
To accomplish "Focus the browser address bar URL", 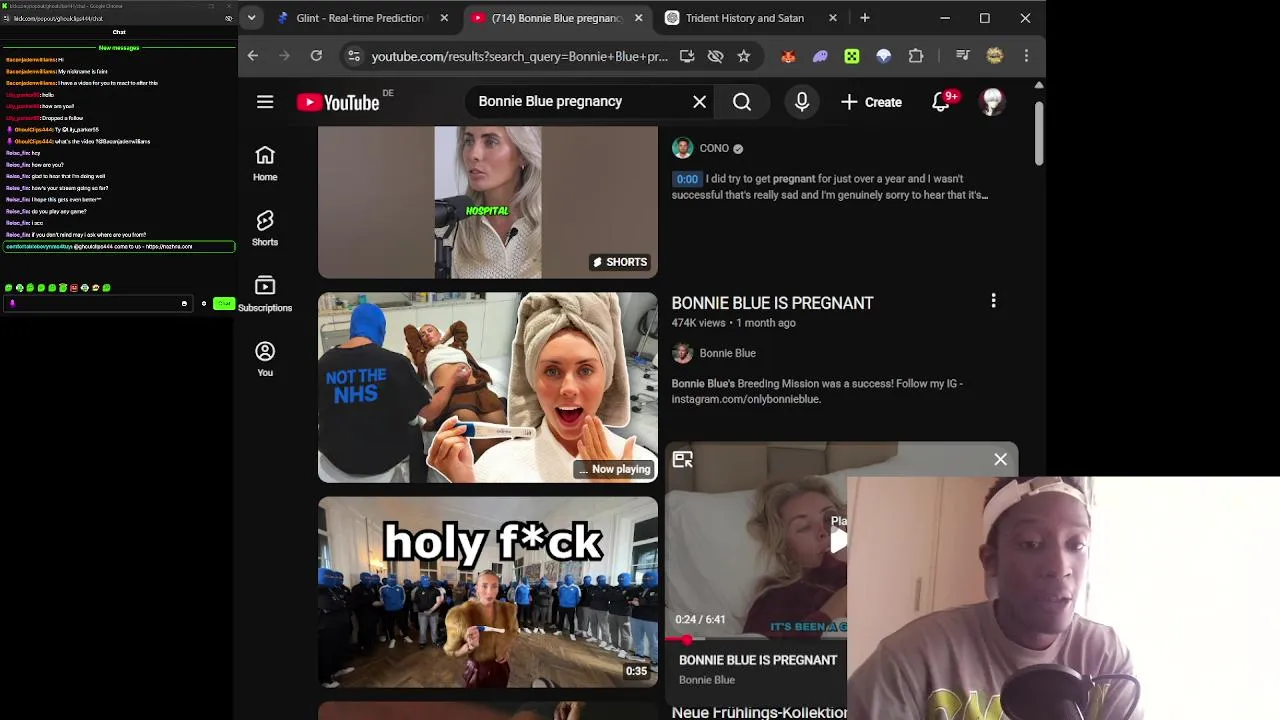I will [519, 57].
